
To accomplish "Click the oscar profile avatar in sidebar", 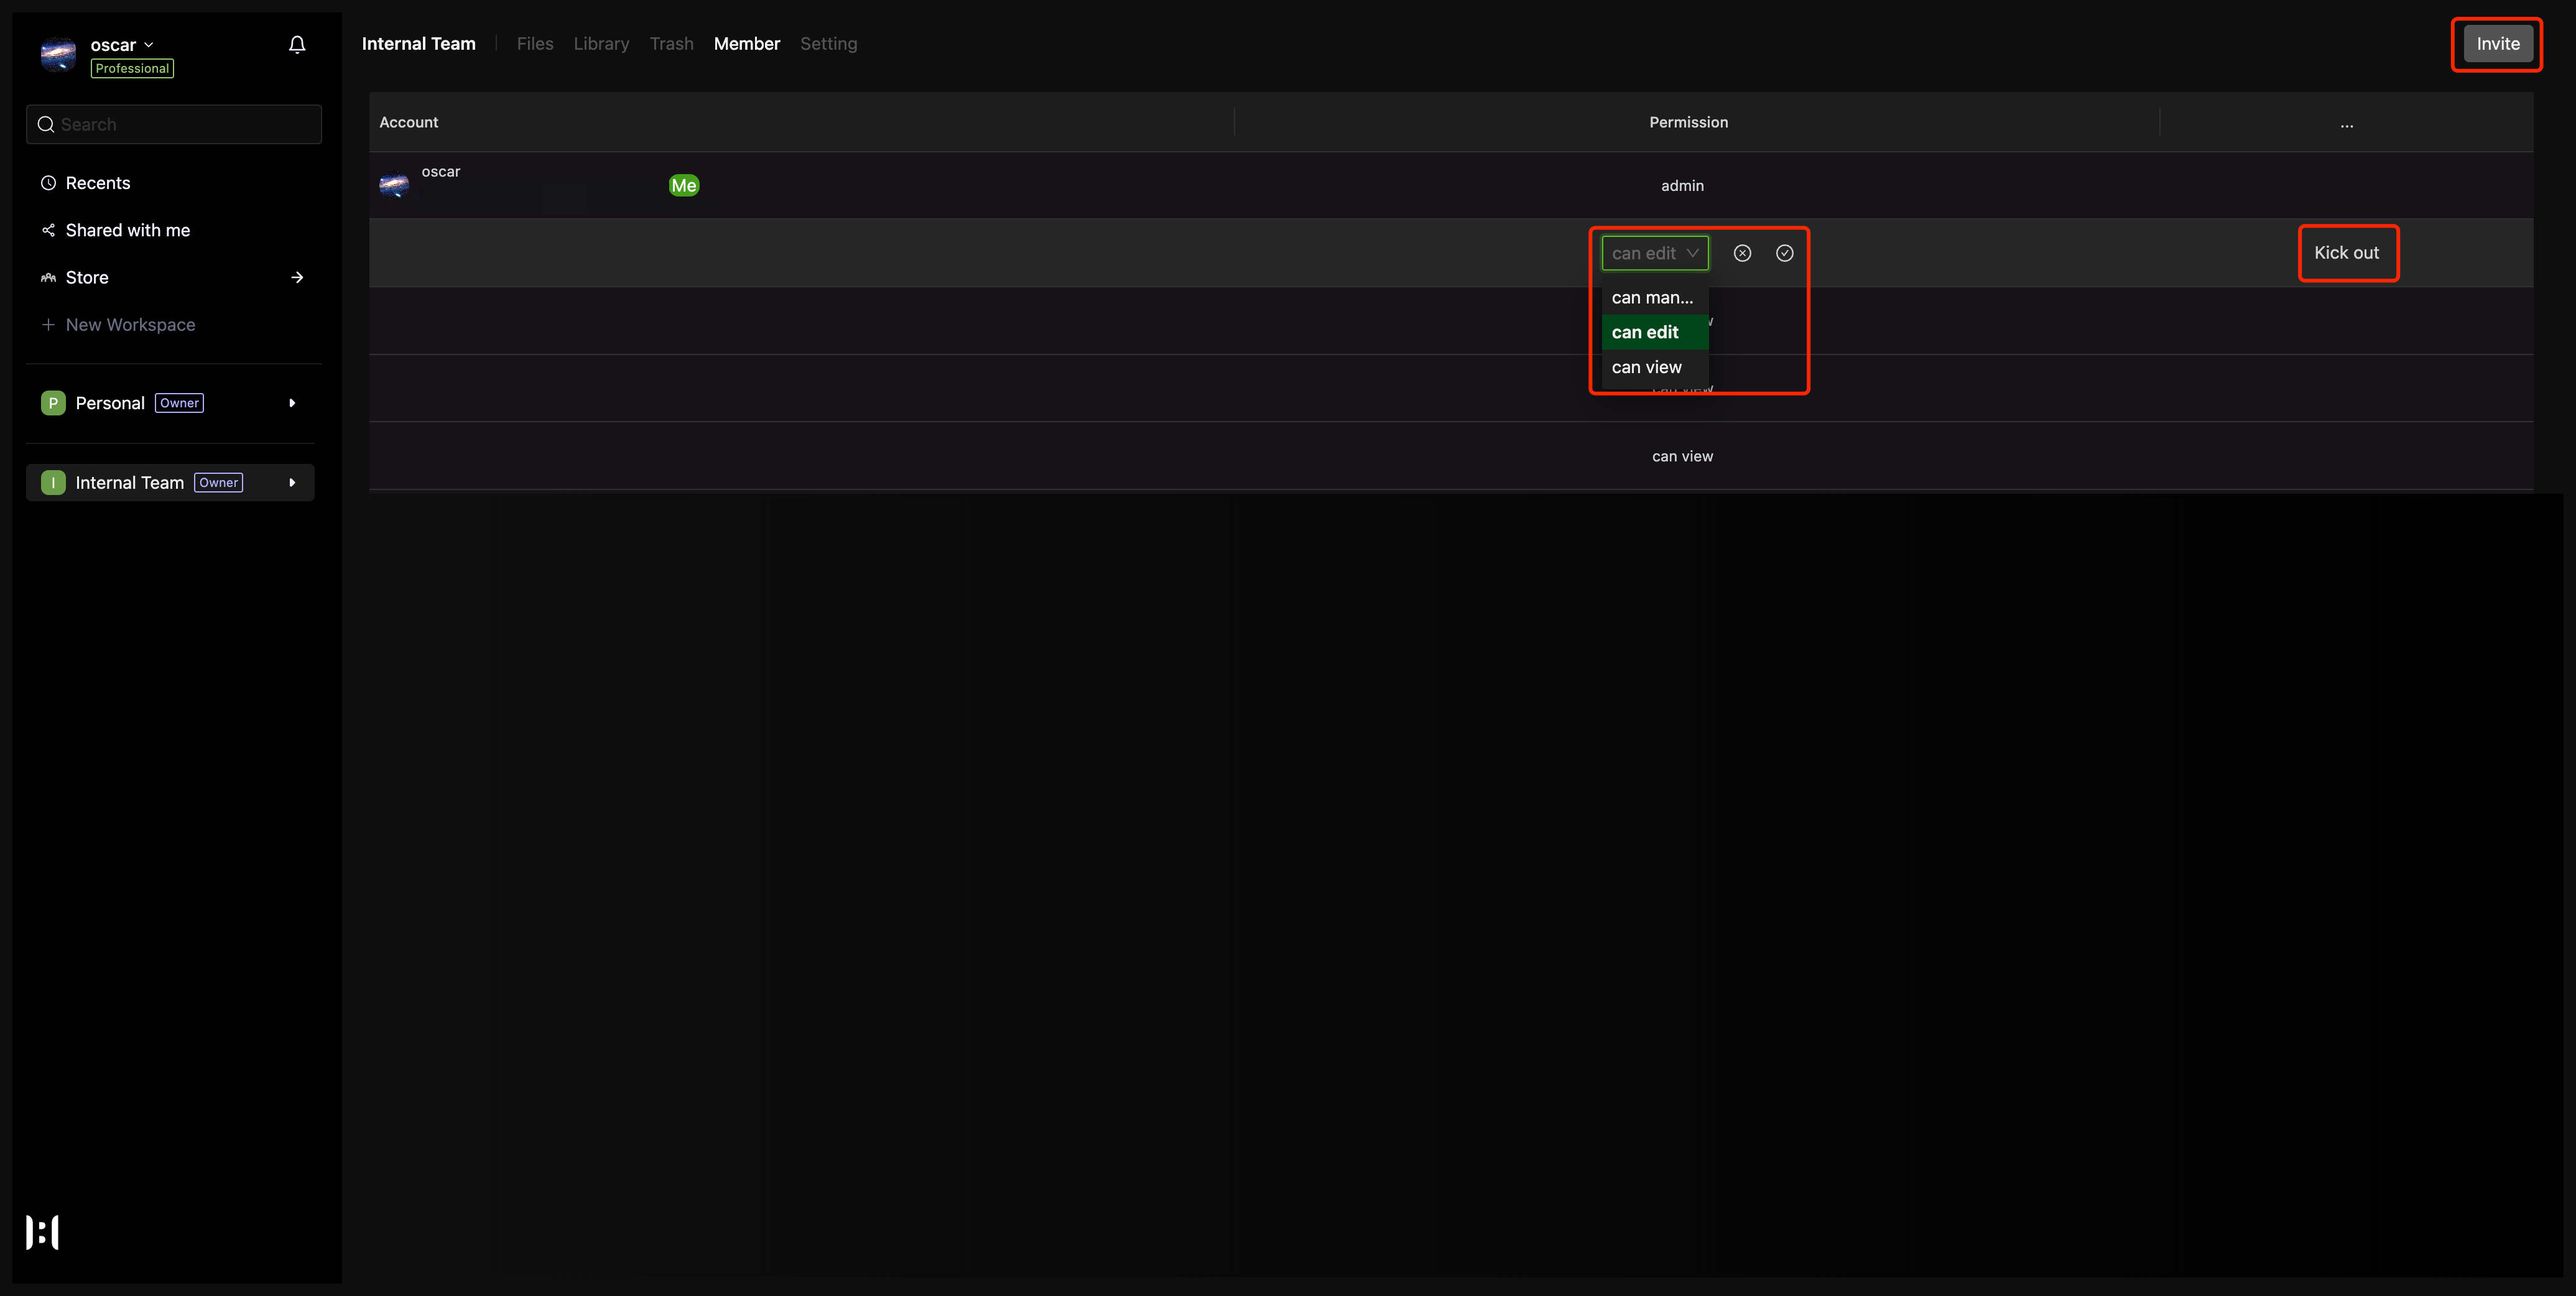I will point(58,54).
